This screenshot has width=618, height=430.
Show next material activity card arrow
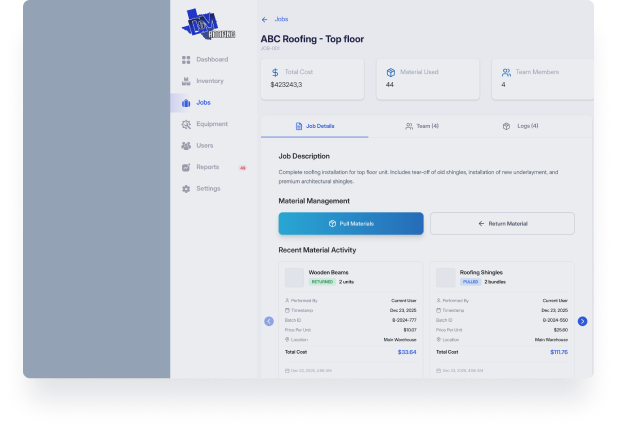[x=582, y=321]
